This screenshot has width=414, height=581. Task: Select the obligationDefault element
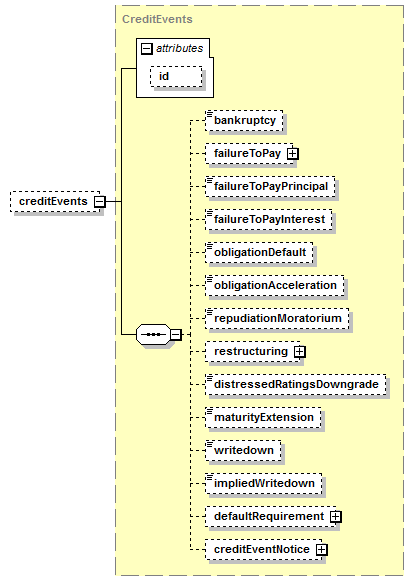259,252
